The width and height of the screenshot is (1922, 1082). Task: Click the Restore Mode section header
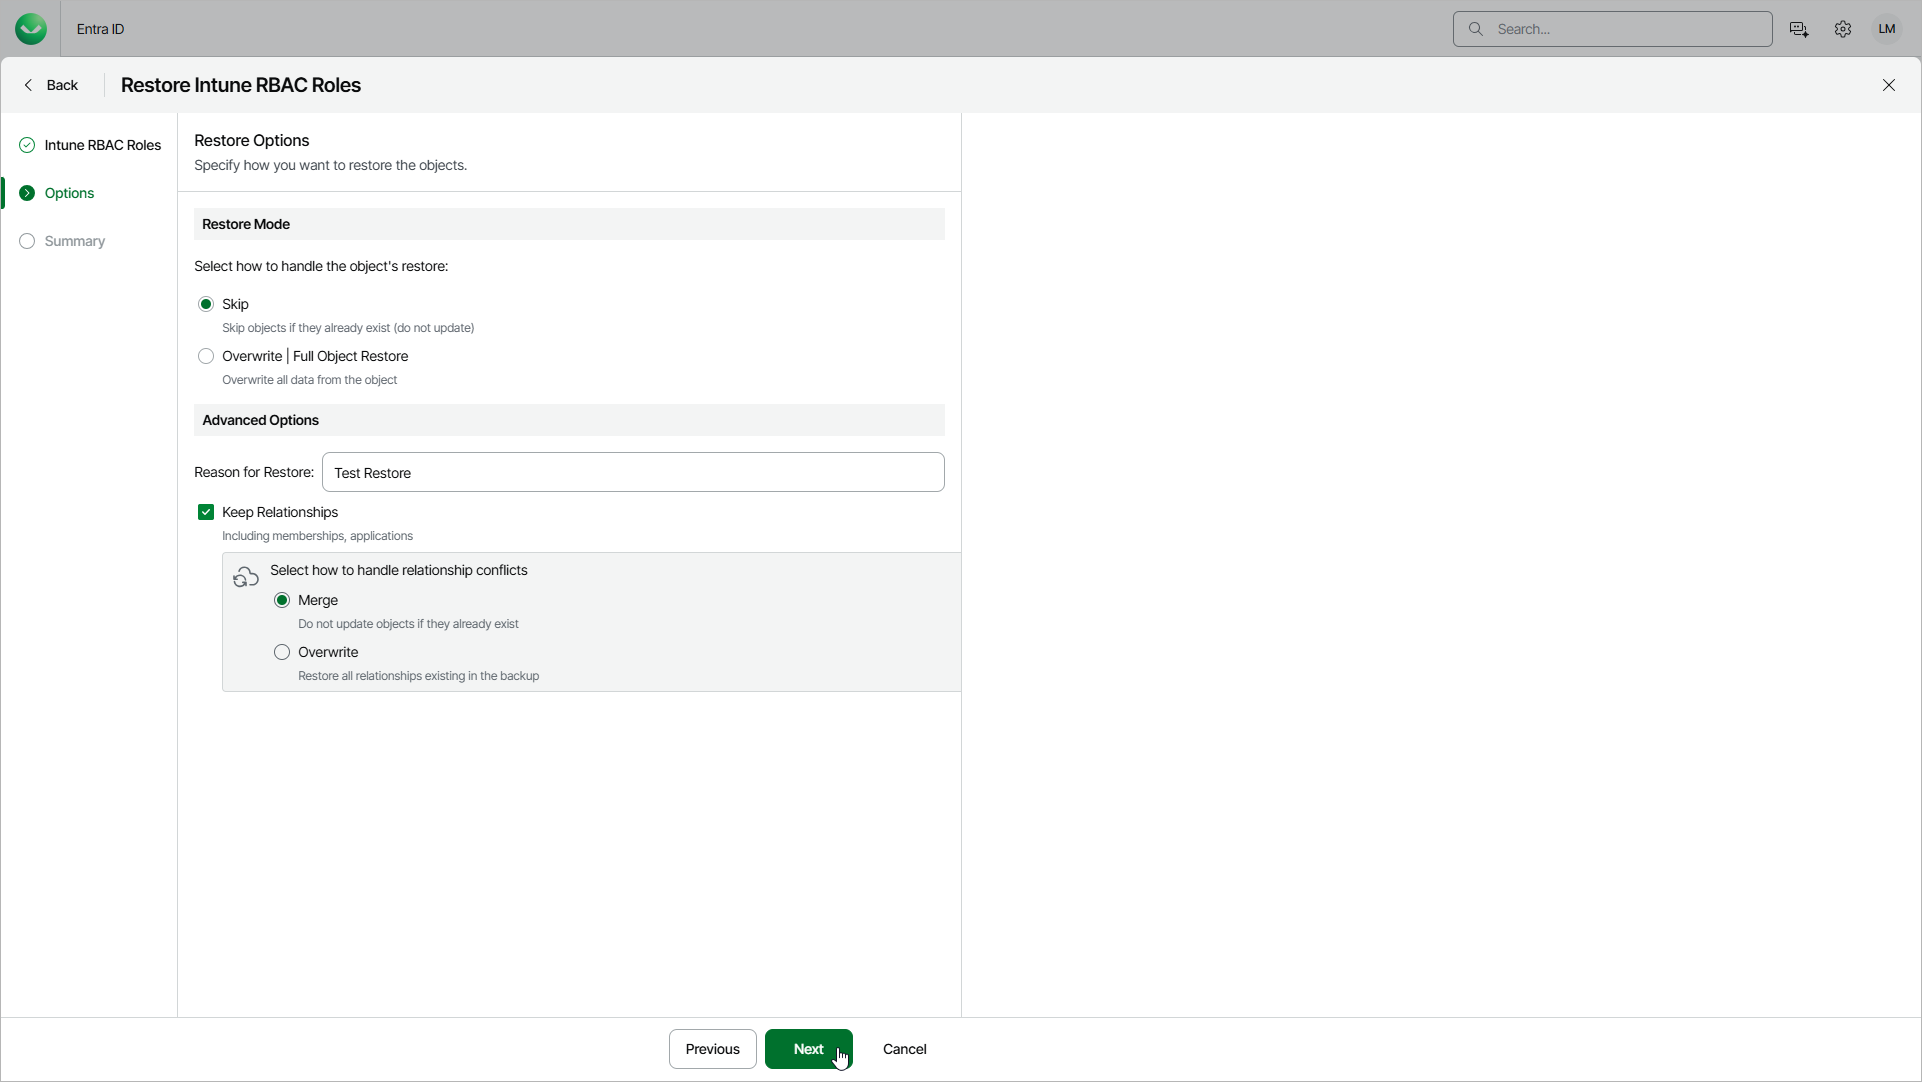569,224
